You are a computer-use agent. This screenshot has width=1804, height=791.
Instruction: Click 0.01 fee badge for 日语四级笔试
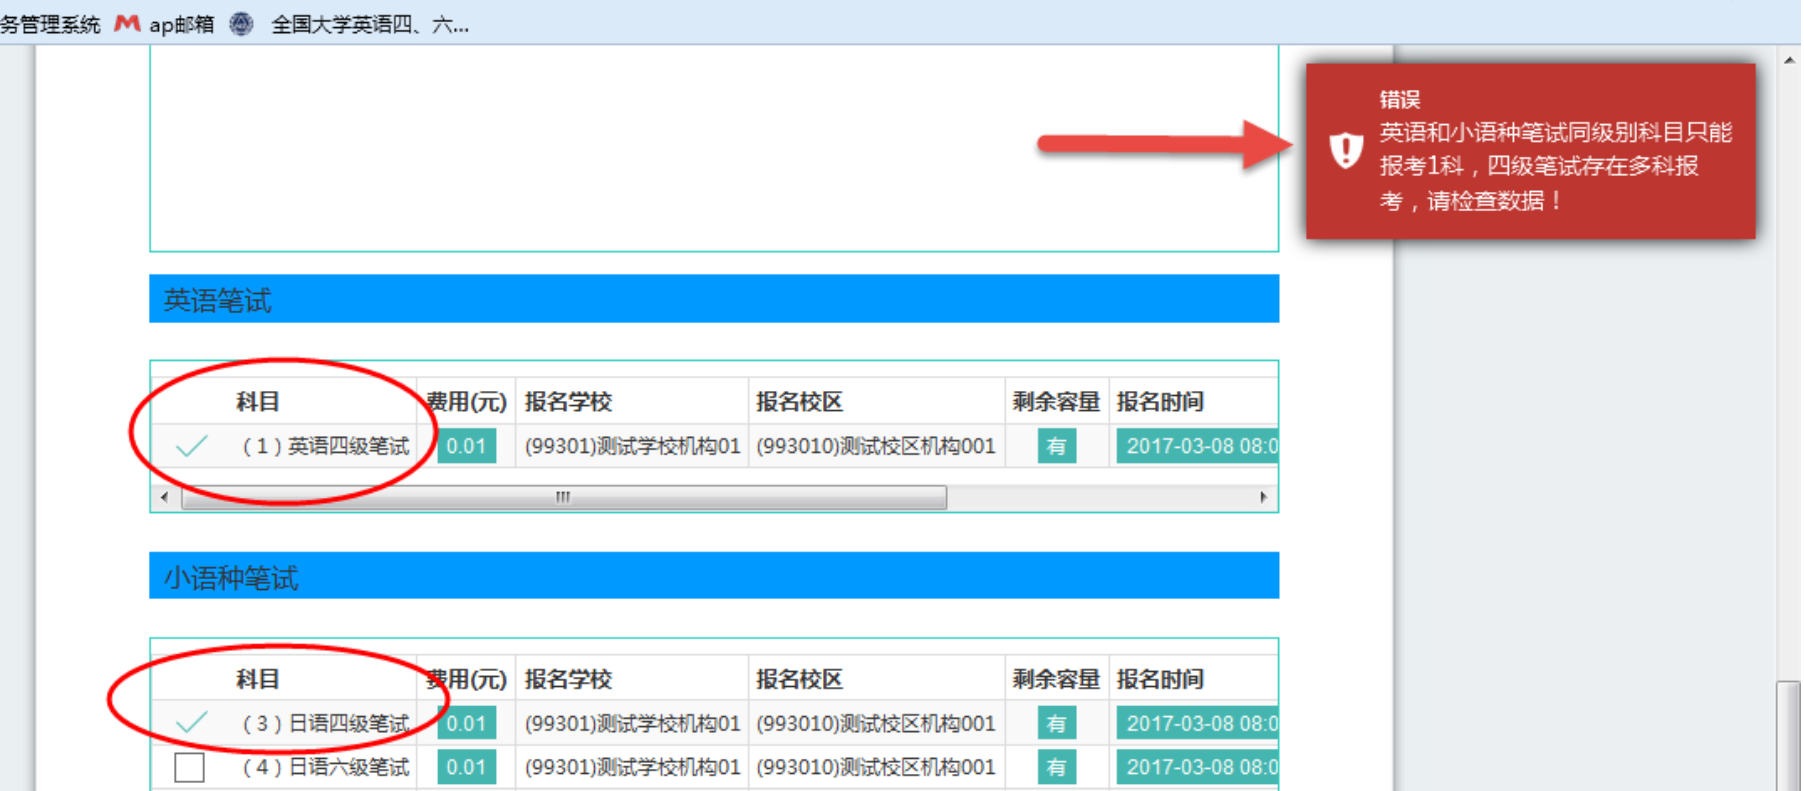point(466,723)
